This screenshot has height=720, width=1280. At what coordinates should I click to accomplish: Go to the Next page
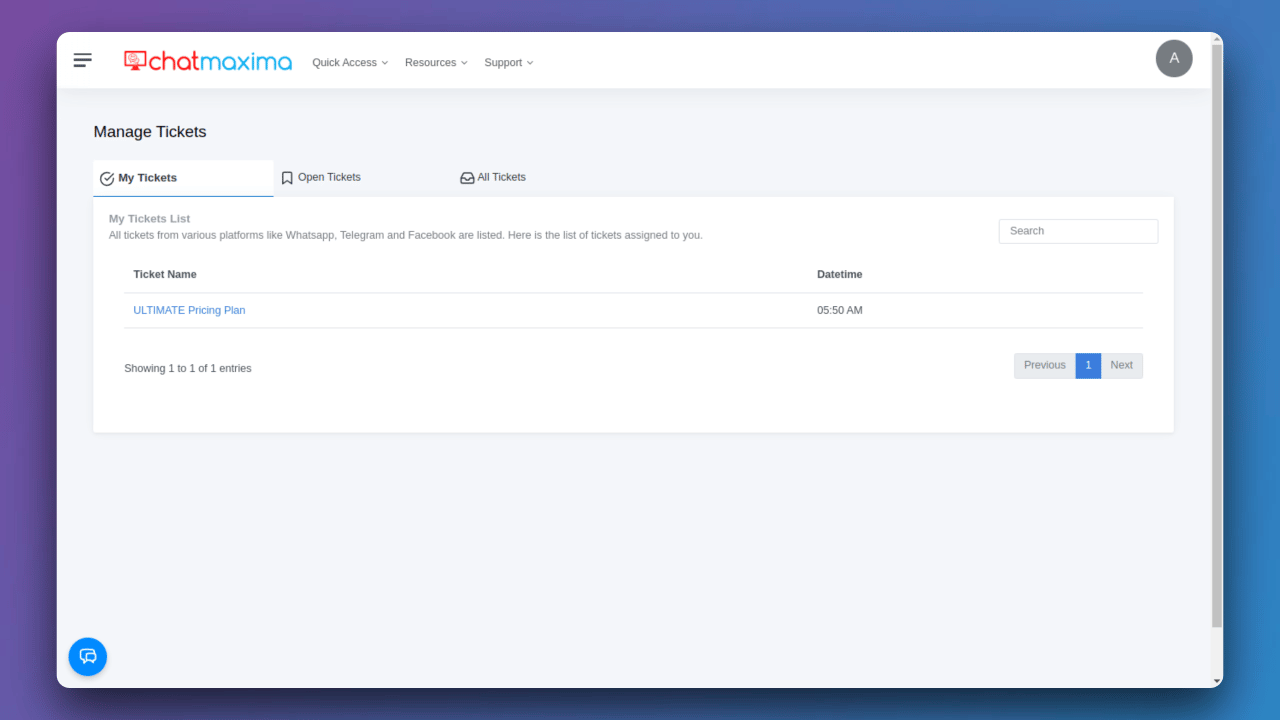(1122, 366)
